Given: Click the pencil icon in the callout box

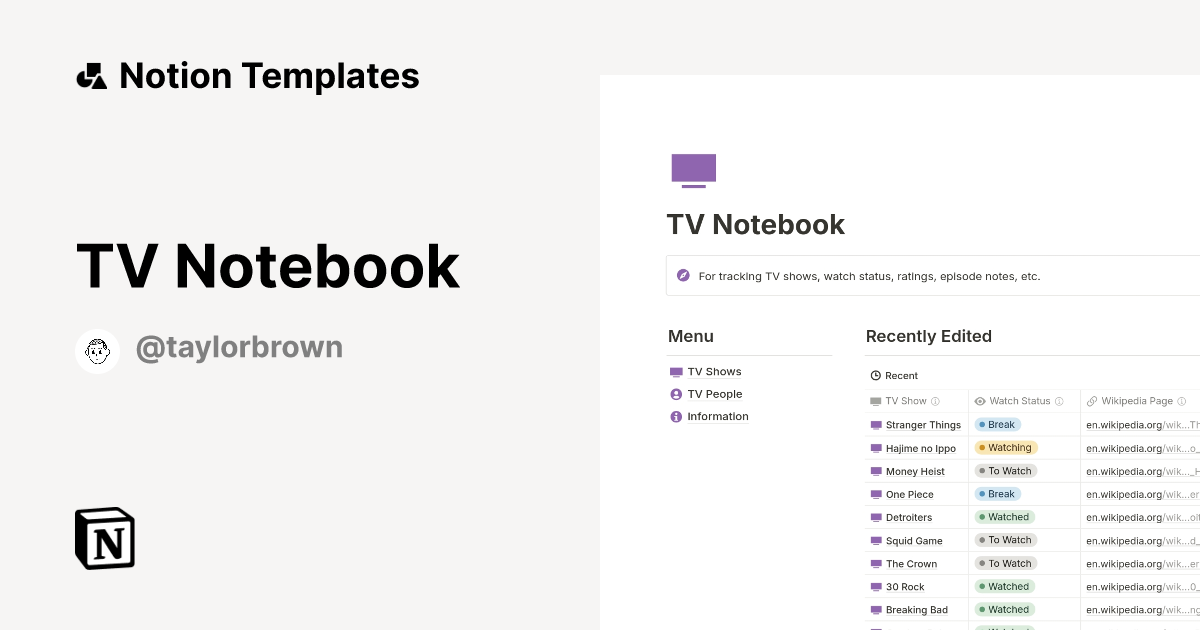Looking at the screenshot, I should tap(684, 275).
